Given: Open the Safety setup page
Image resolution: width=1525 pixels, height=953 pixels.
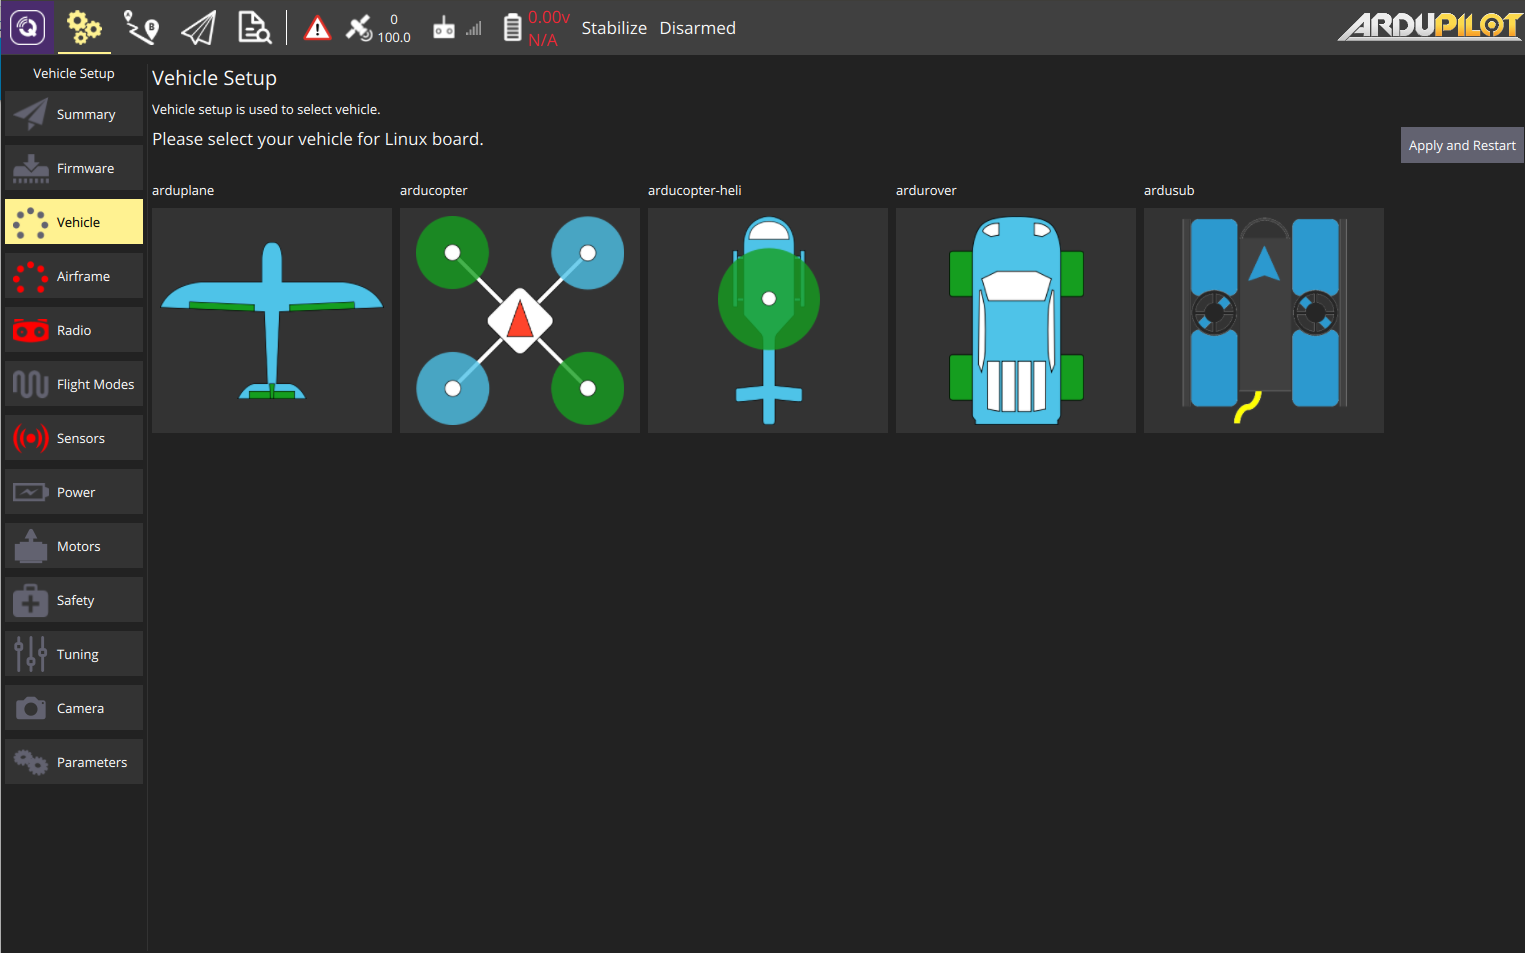Looking at the screenshot, I should [x=74, y=600].
